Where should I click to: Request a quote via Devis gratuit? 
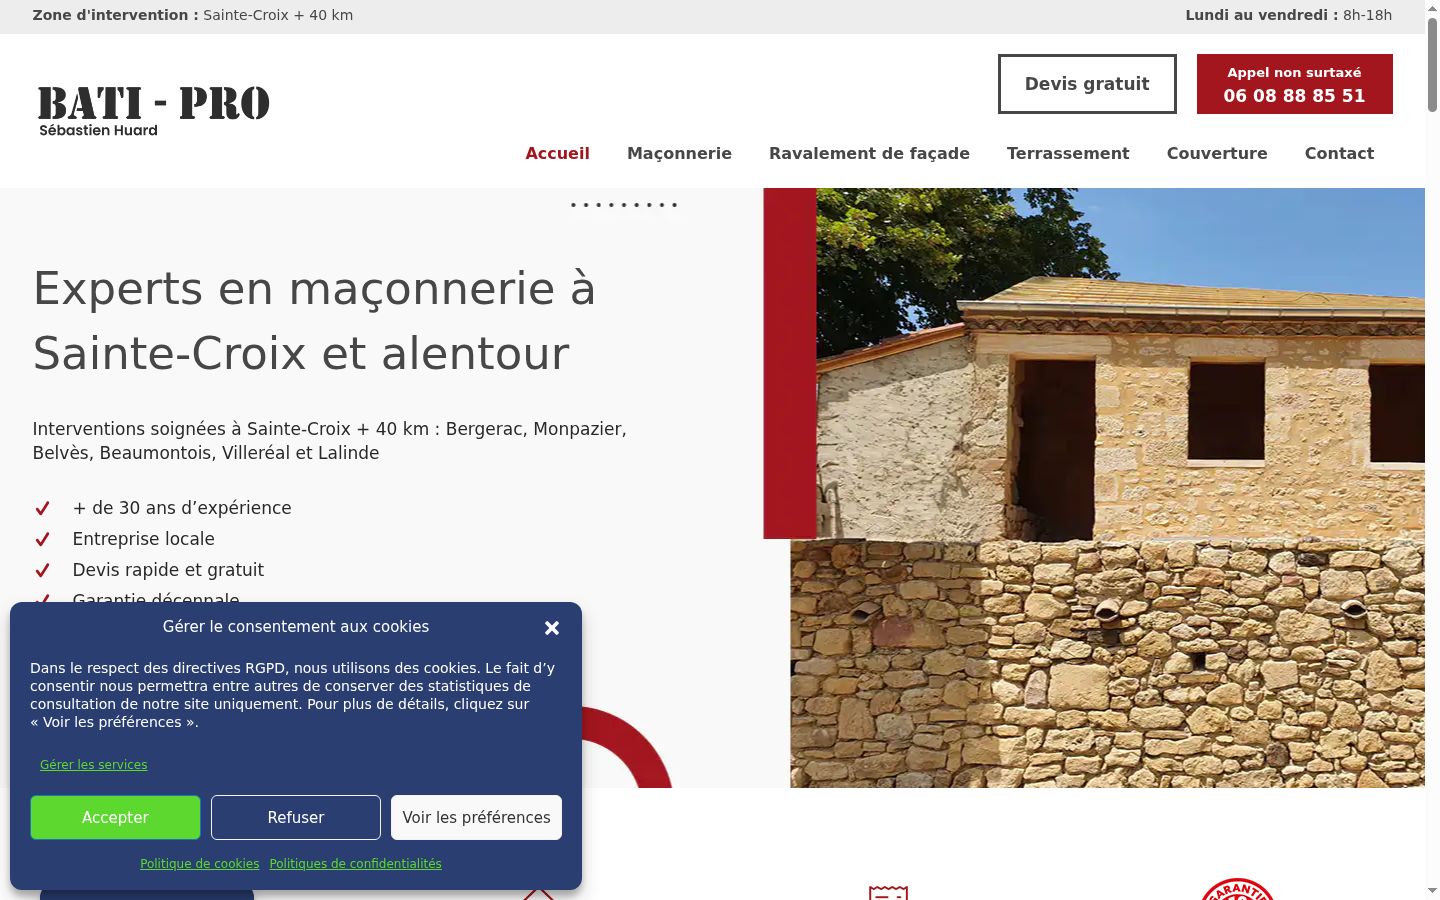[x=1087, y=84]
